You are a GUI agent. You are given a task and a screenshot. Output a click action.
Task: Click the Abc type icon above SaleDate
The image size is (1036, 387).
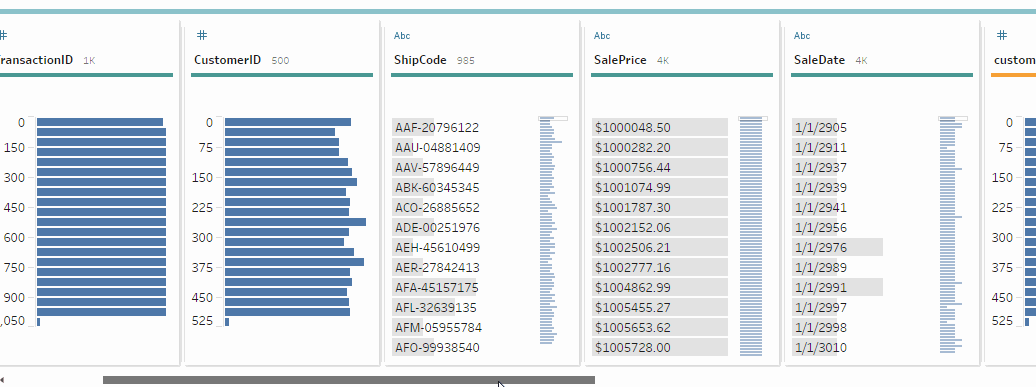pos(801,36)
